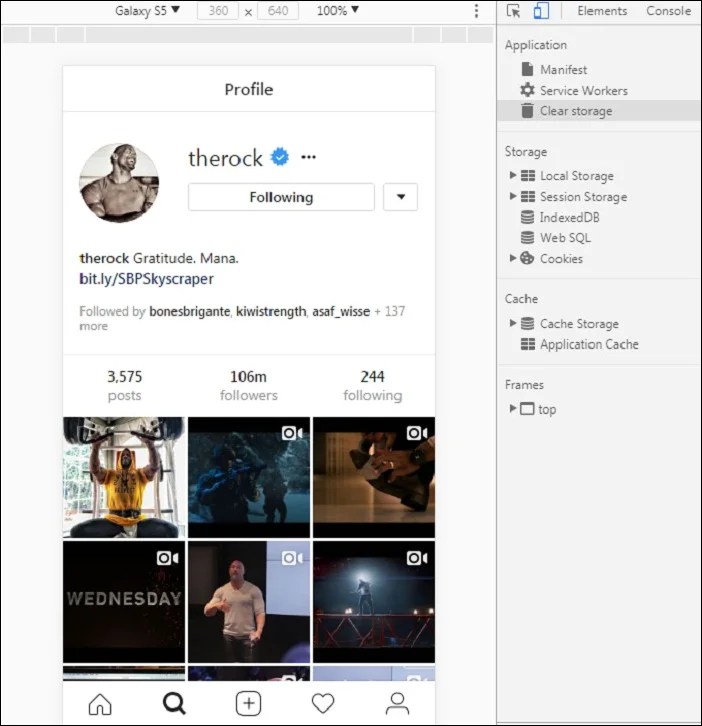
Task: Switch to the Console tab
Action: (668, 11)
